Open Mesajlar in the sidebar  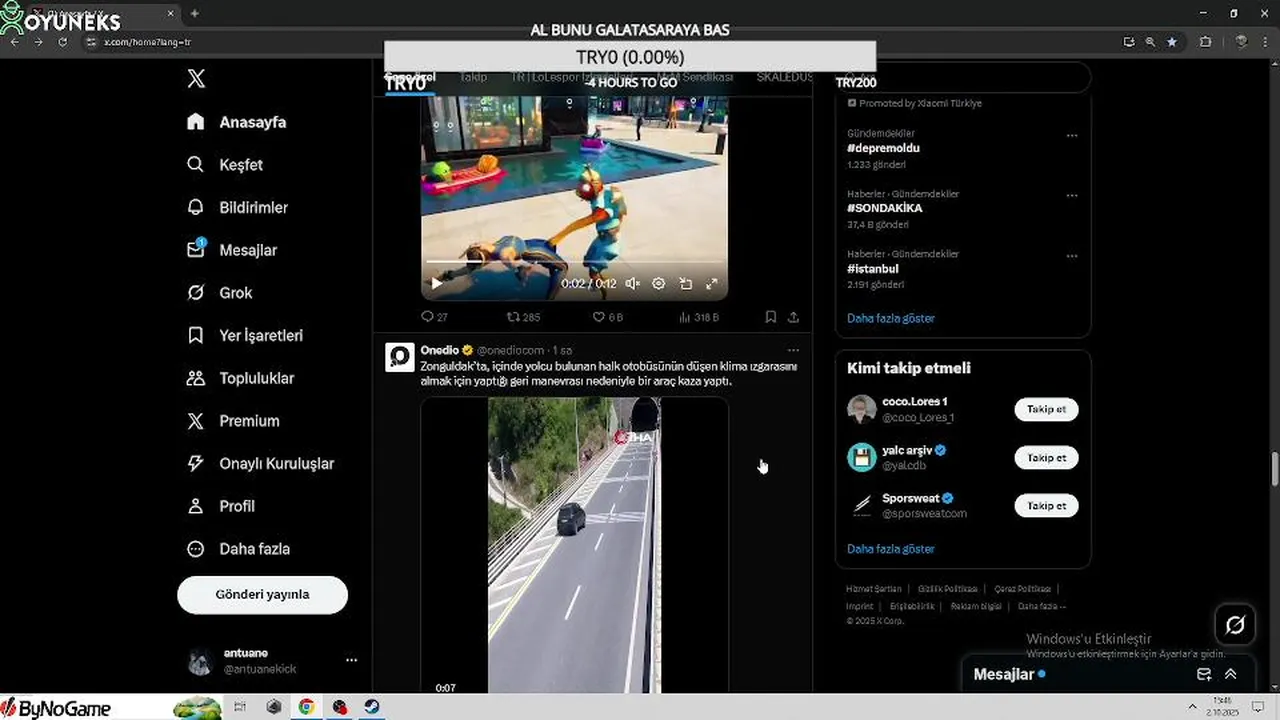(x=232, y=250)
